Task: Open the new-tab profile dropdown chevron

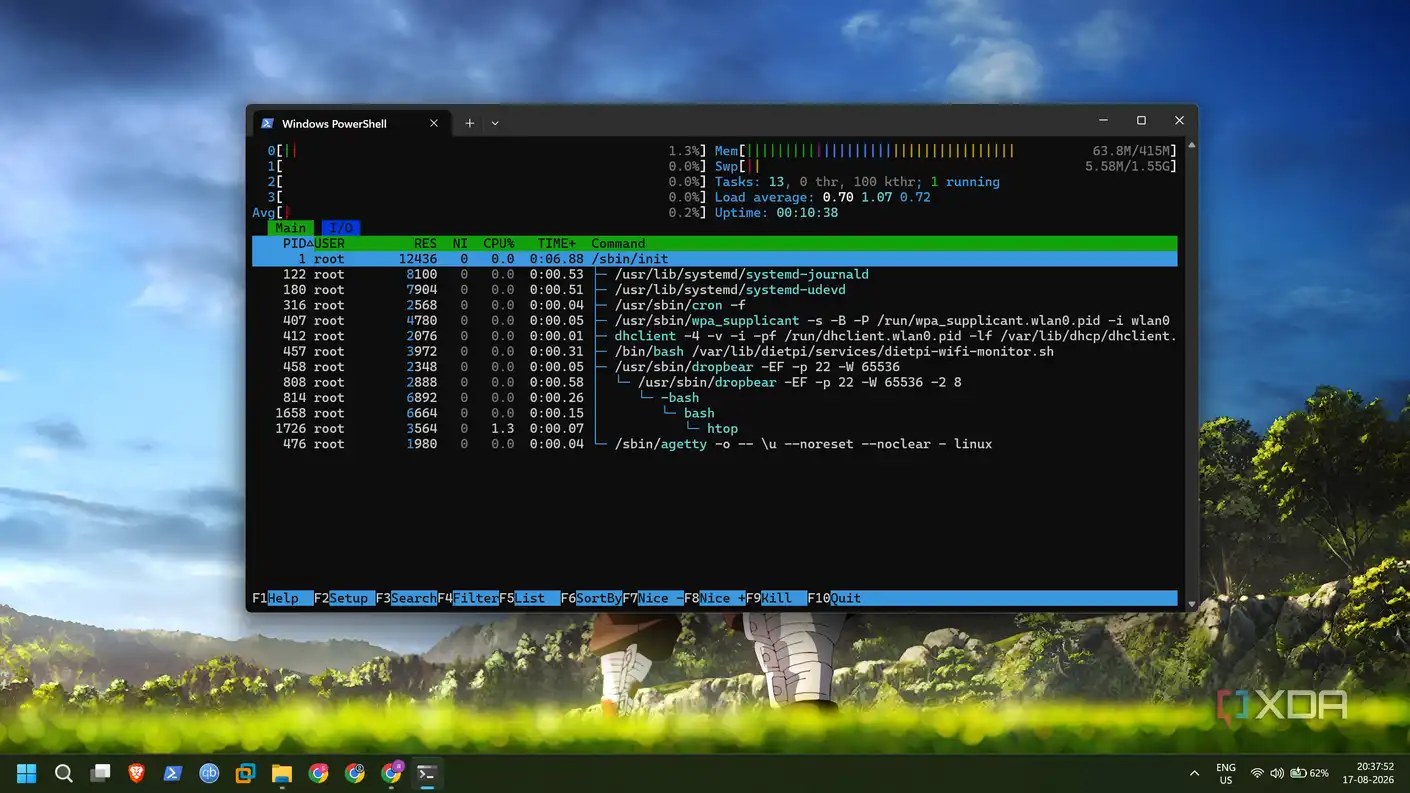Action: [x=494, y=123]
